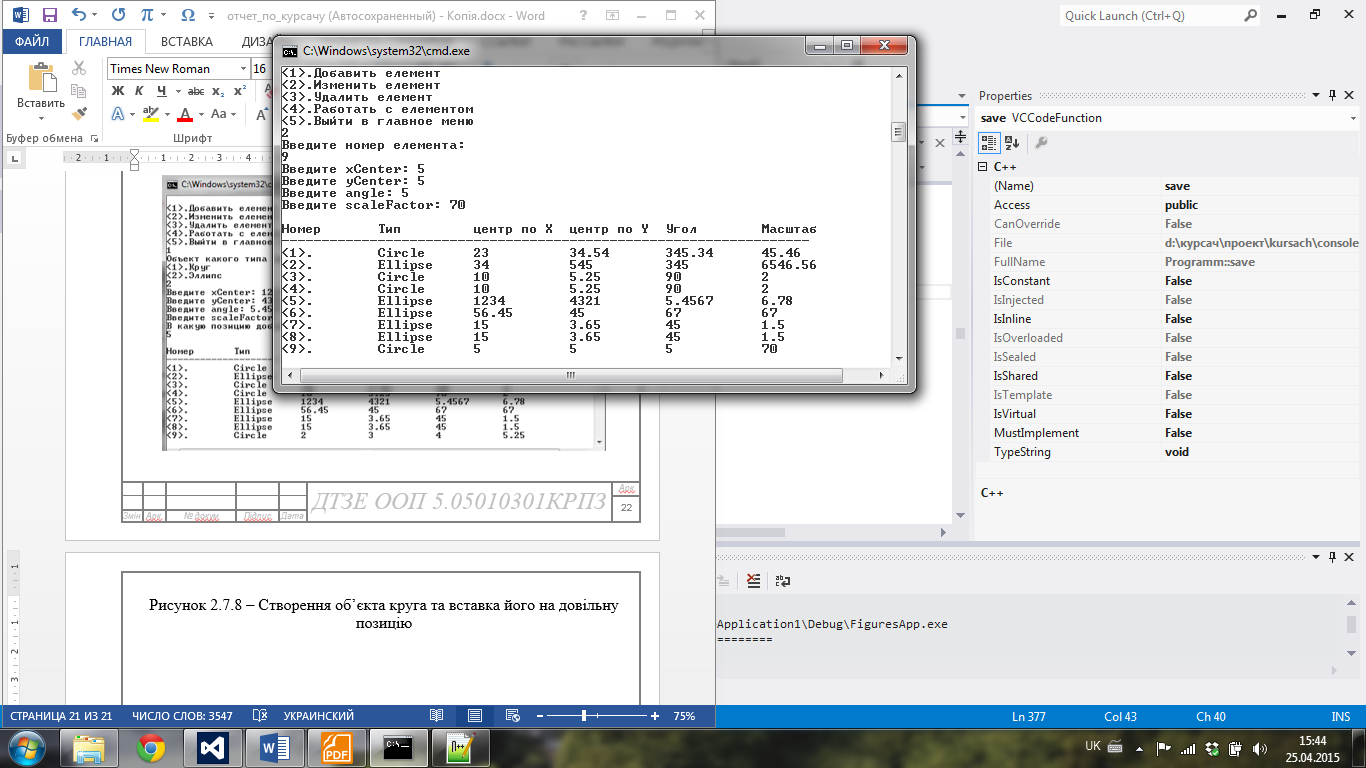The height and width of the screenshot is (768, 1366).
Task: Toggle word wrap in the Output toolbar
Action: pyautogui.click(x=784, y=580)
